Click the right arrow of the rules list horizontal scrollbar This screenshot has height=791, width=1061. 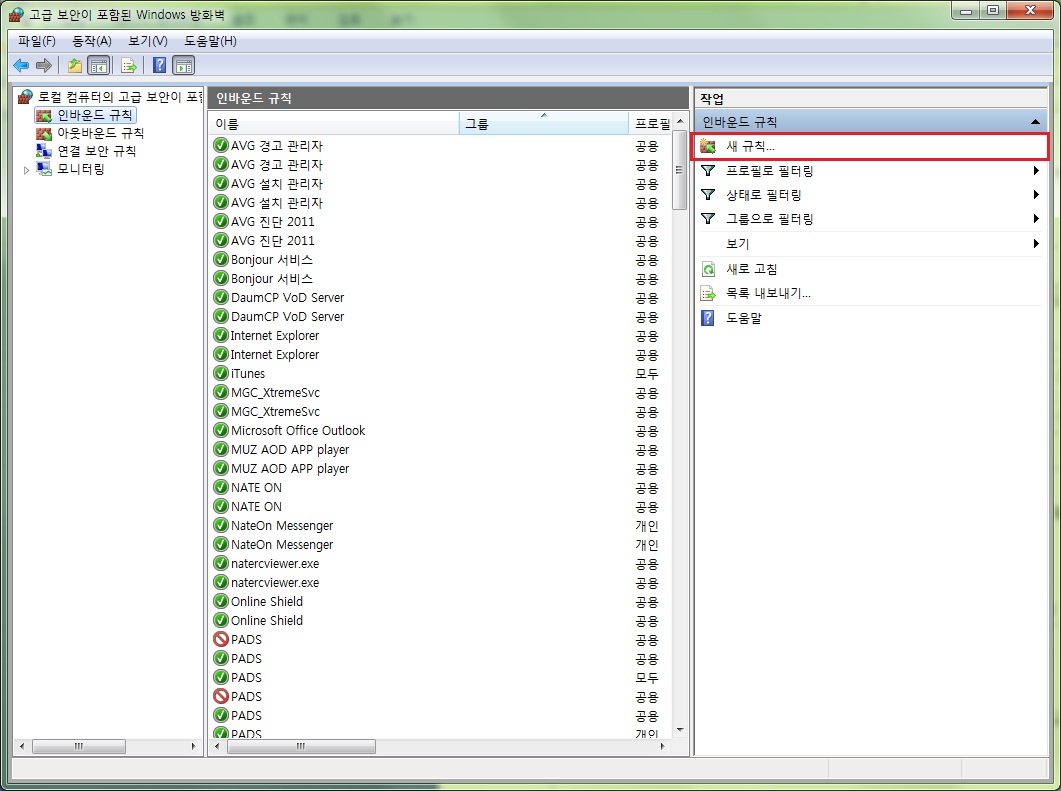click(x=663, y=746)
